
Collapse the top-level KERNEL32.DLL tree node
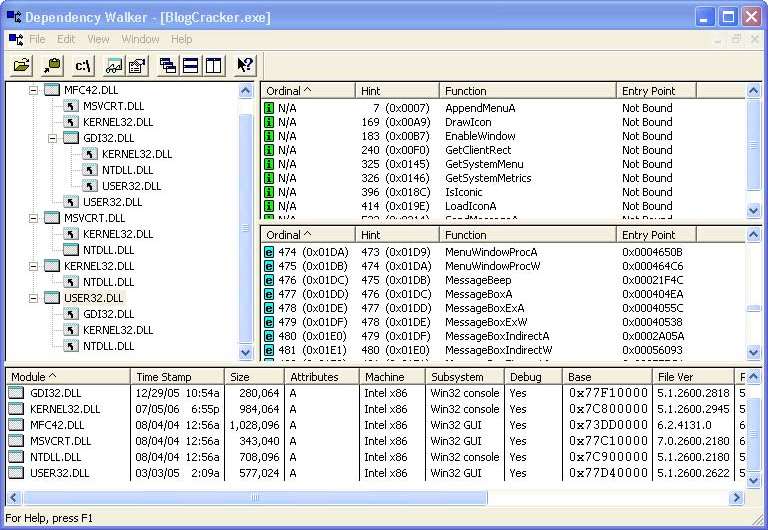click(33, 266)
